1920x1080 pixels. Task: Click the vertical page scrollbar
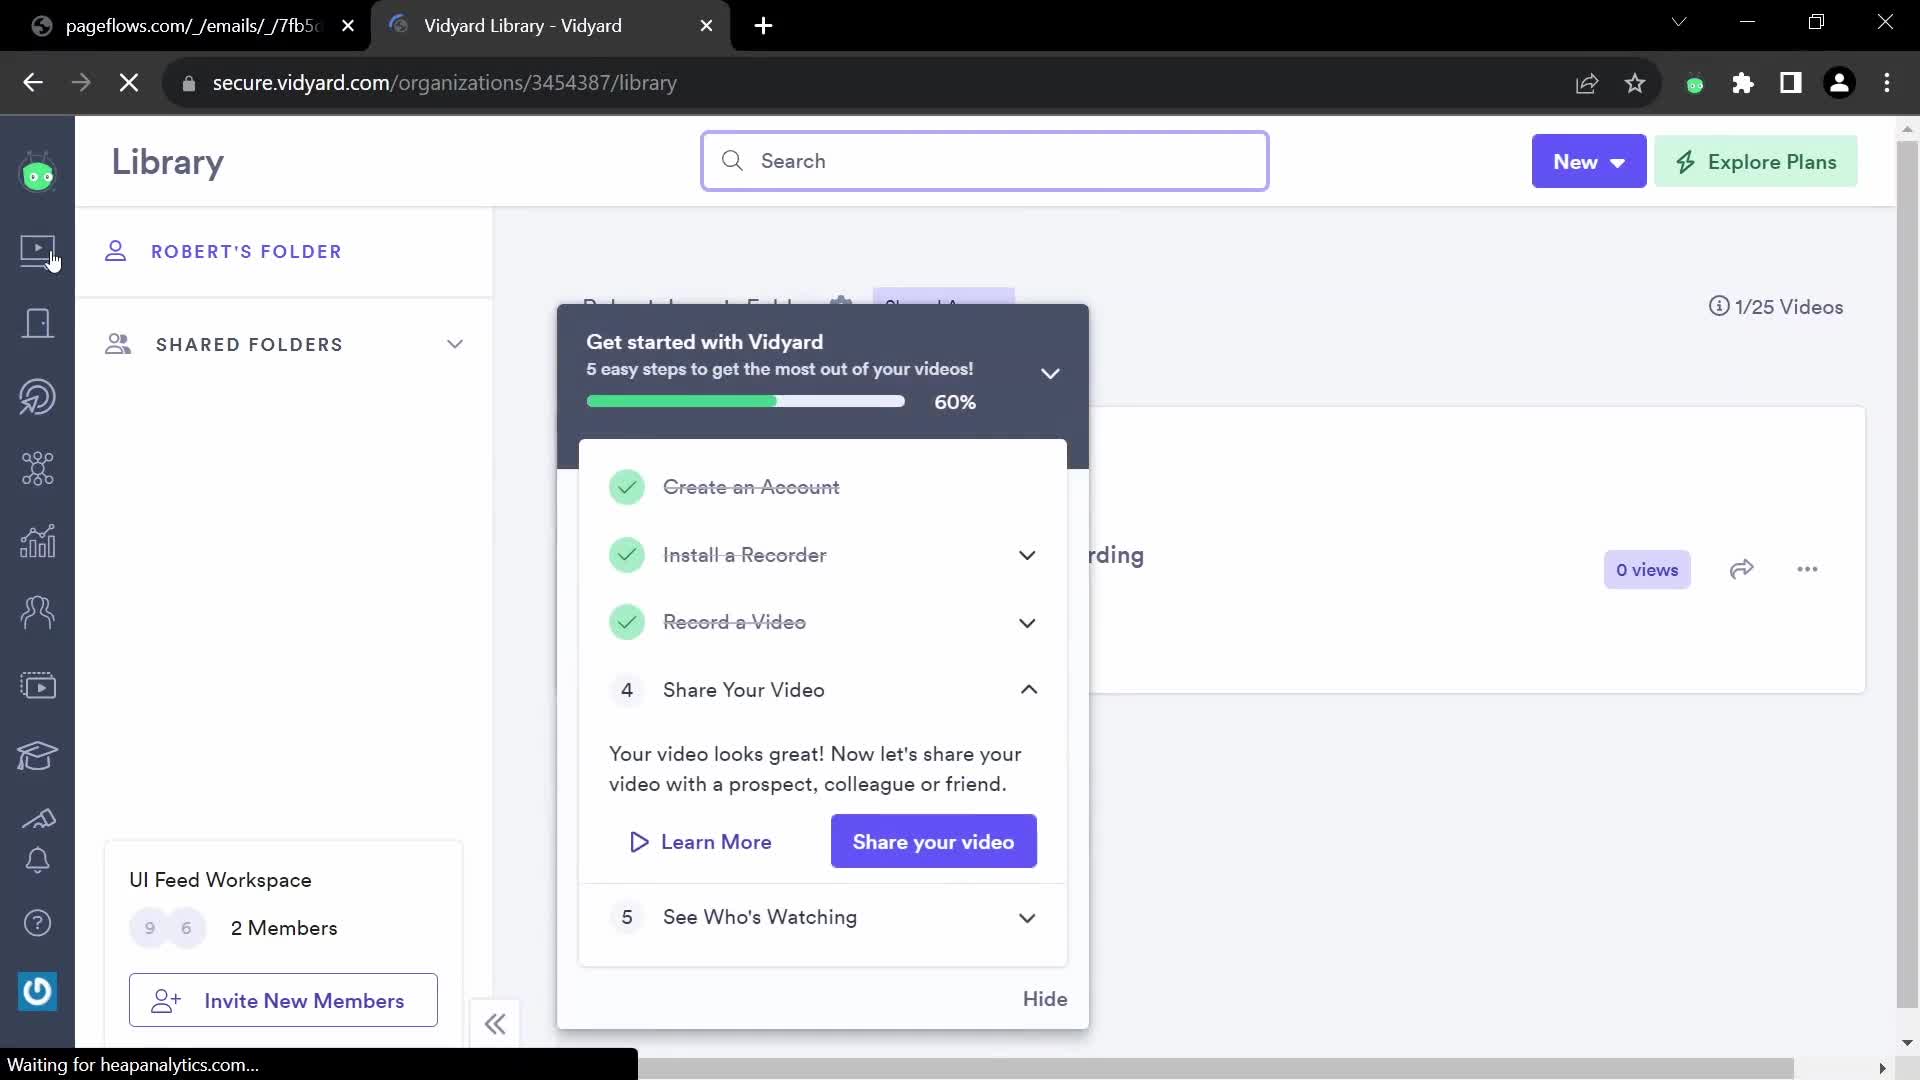click(1907, 575)
